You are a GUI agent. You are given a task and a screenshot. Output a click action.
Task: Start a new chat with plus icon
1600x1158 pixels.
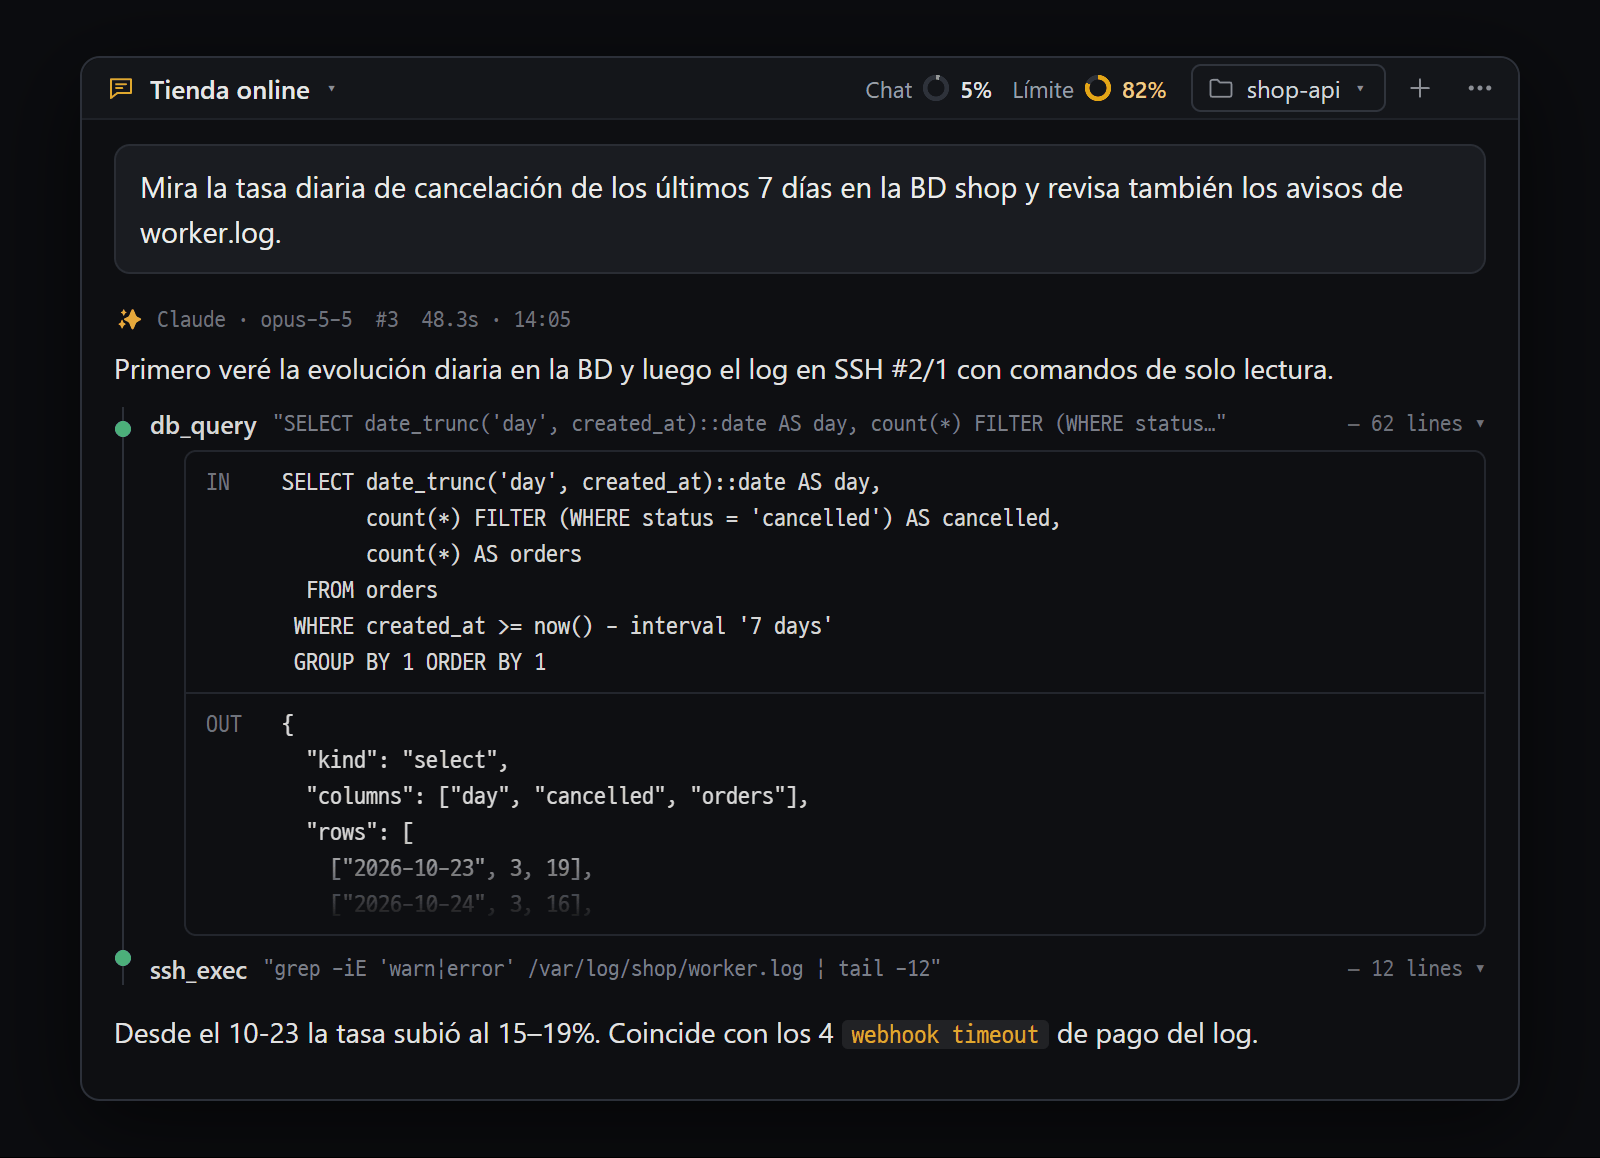point(1420,89)
